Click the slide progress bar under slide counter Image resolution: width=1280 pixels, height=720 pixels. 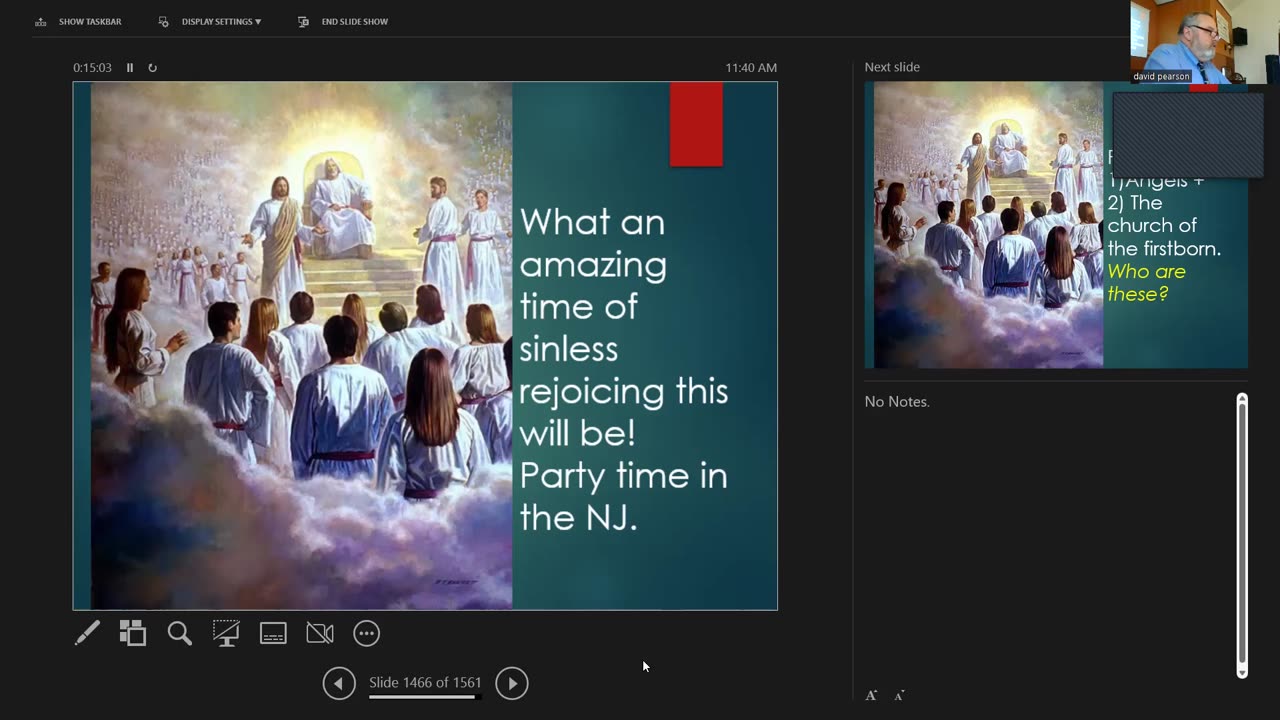425,696
